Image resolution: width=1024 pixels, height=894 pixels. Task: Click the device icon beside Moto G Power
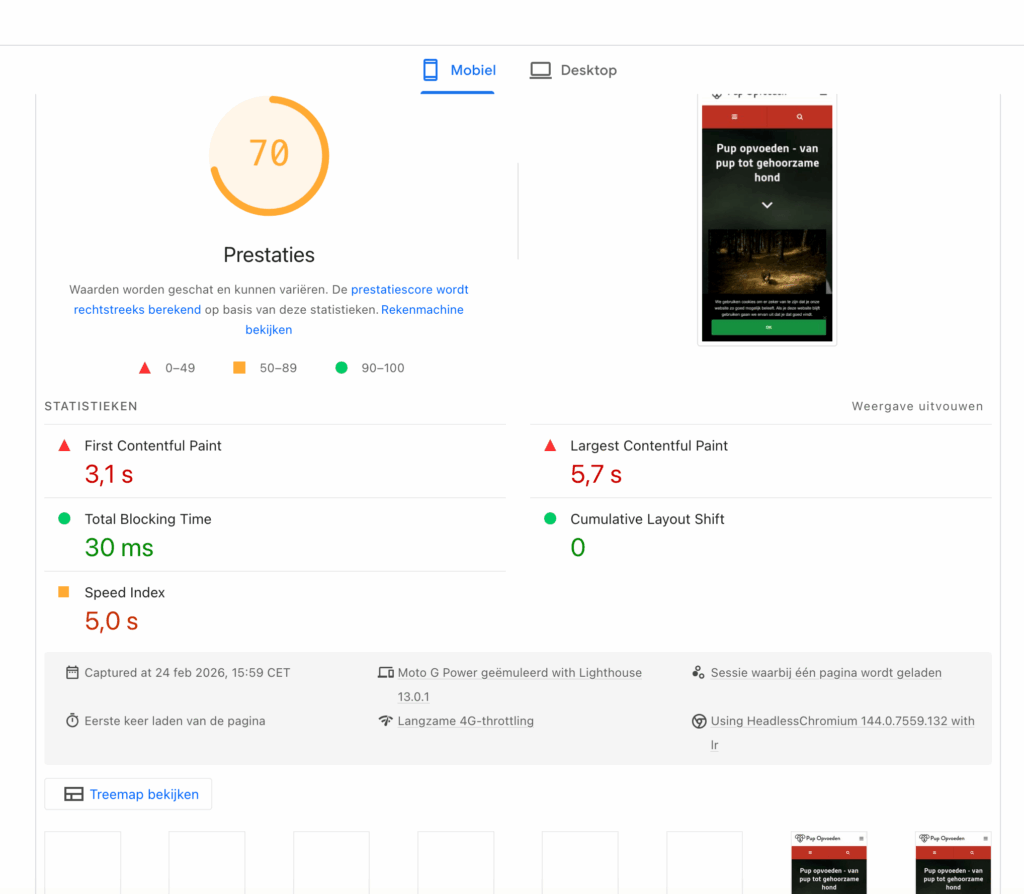pyautogui.click(x=385, y=673)
